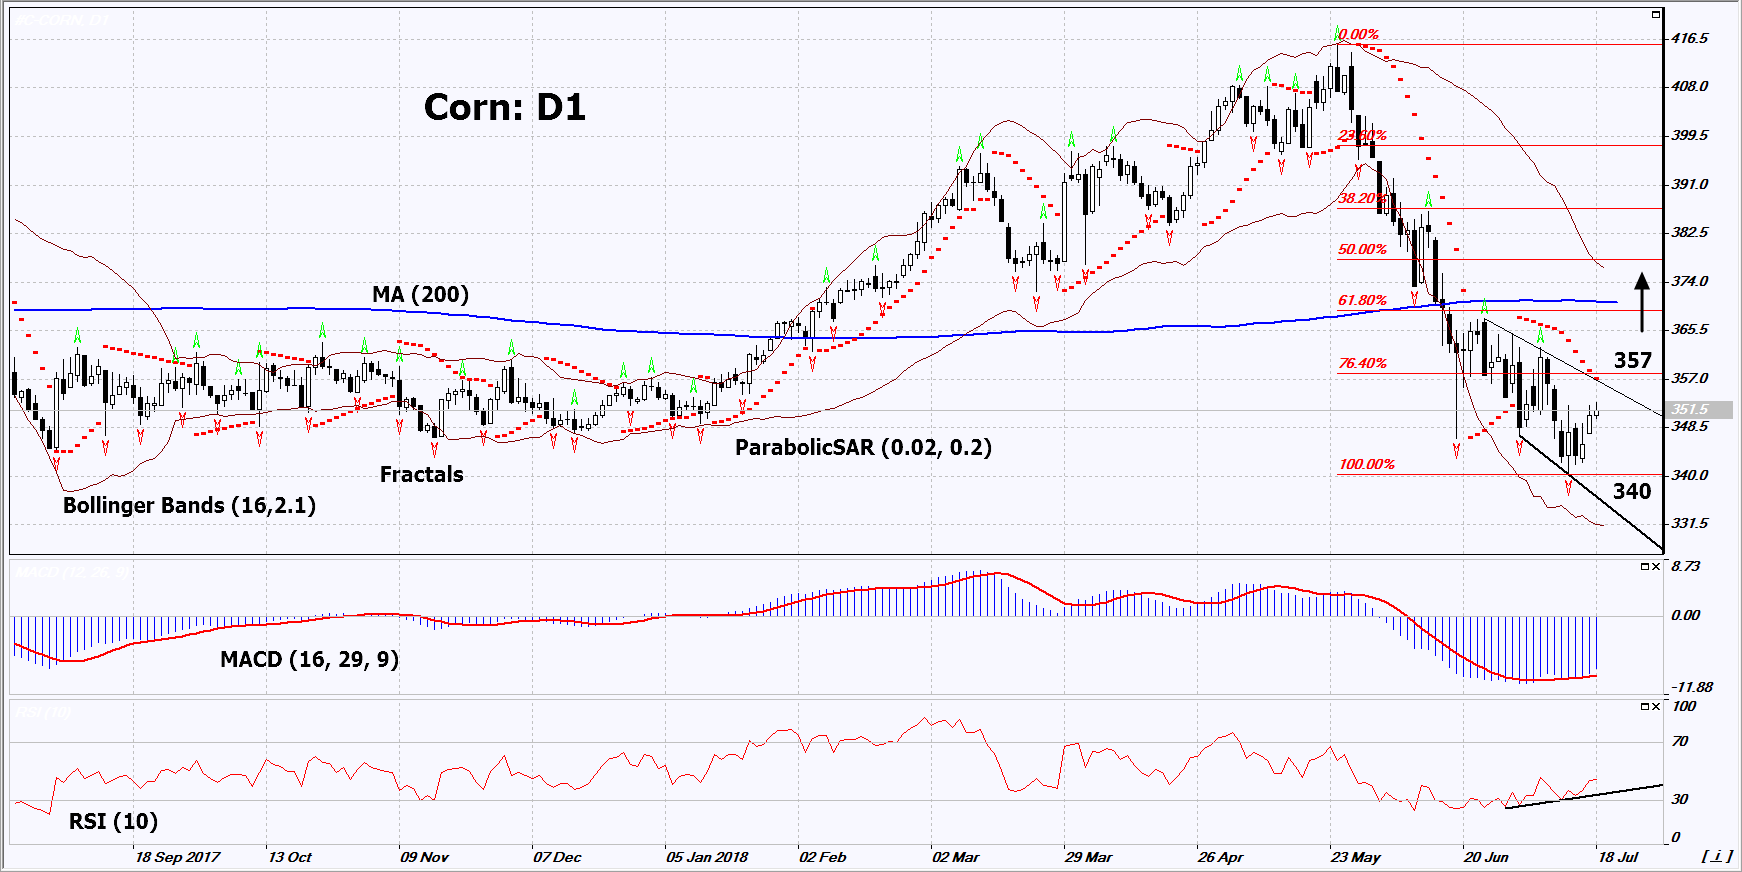The image size is (1742, 872).
Task: Click the Corn: D1 chart title
Action: [504, 107]
